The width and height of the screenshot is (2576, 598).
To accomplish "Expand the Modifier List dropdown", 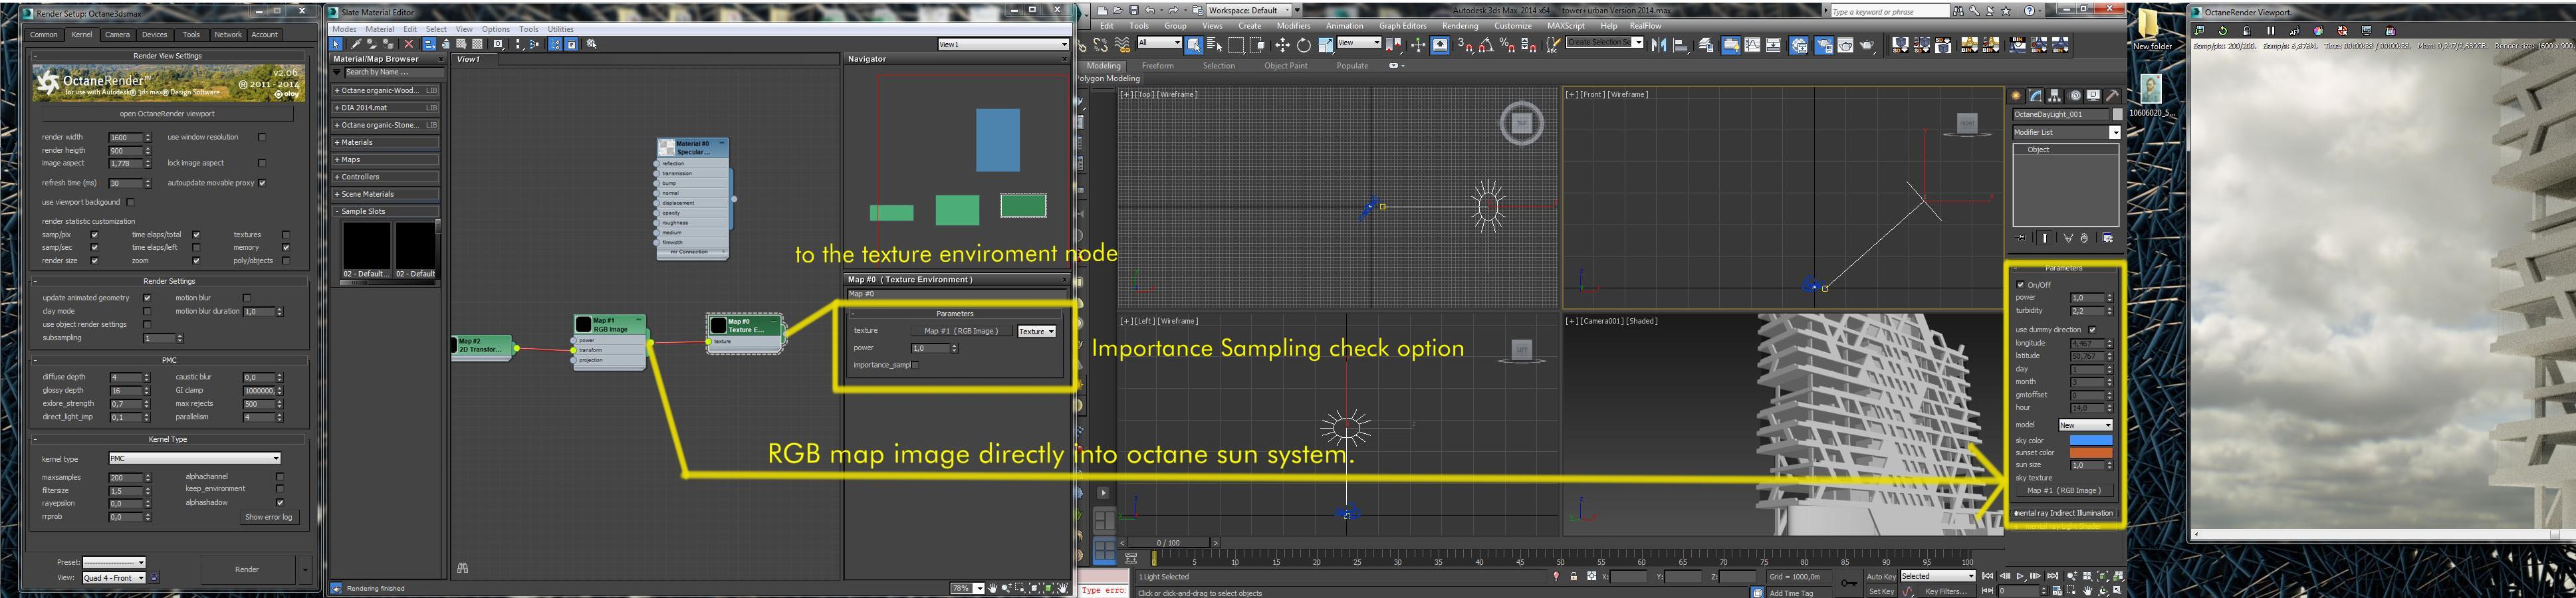I will [2066, 132].
